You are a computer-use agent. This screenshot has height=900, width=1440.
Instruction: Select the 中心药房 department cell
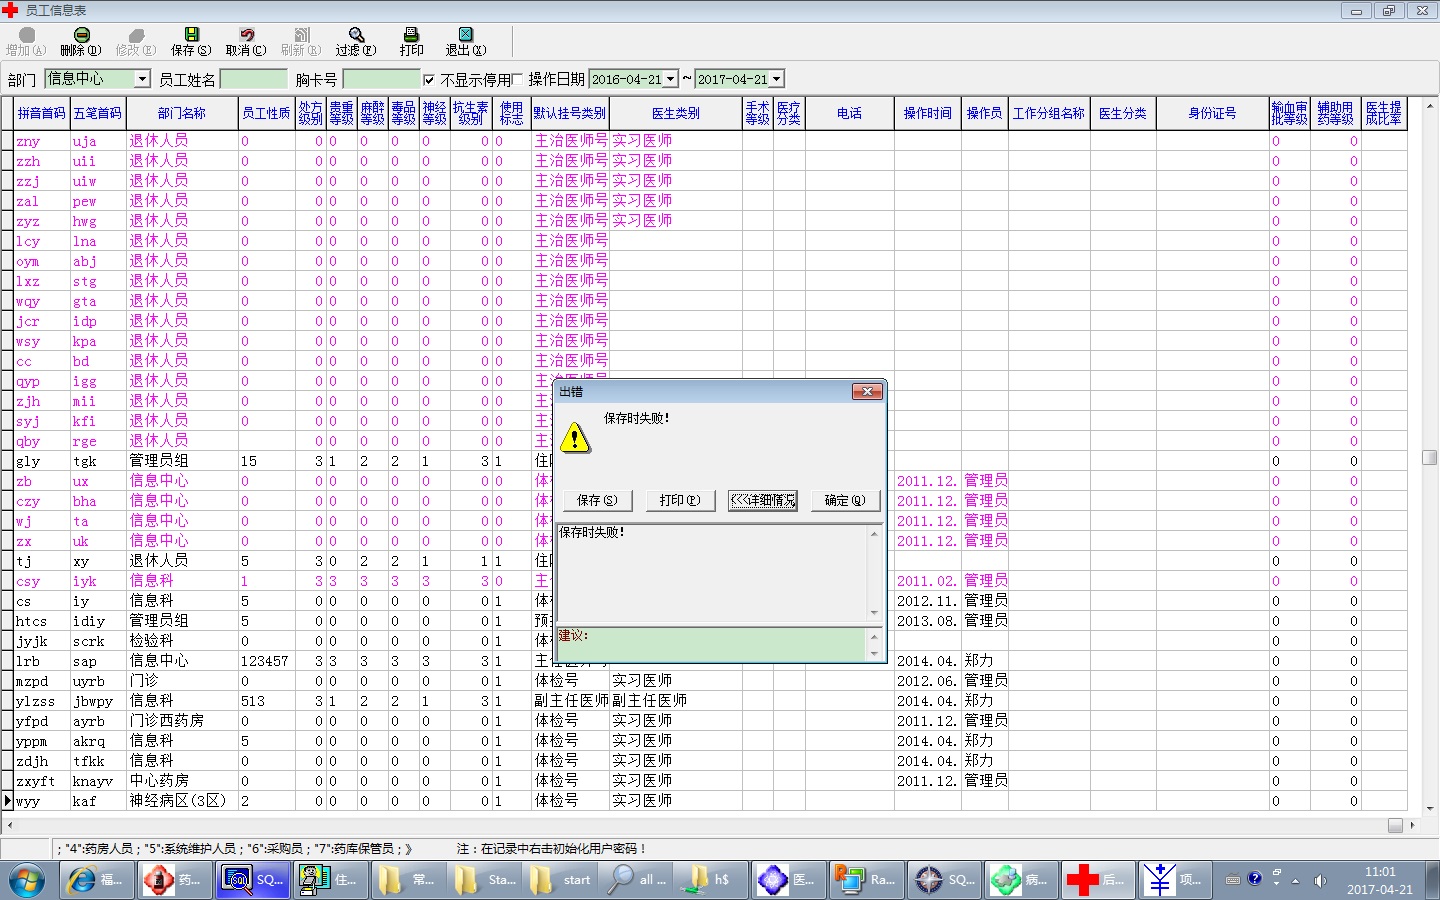[182, 781]
